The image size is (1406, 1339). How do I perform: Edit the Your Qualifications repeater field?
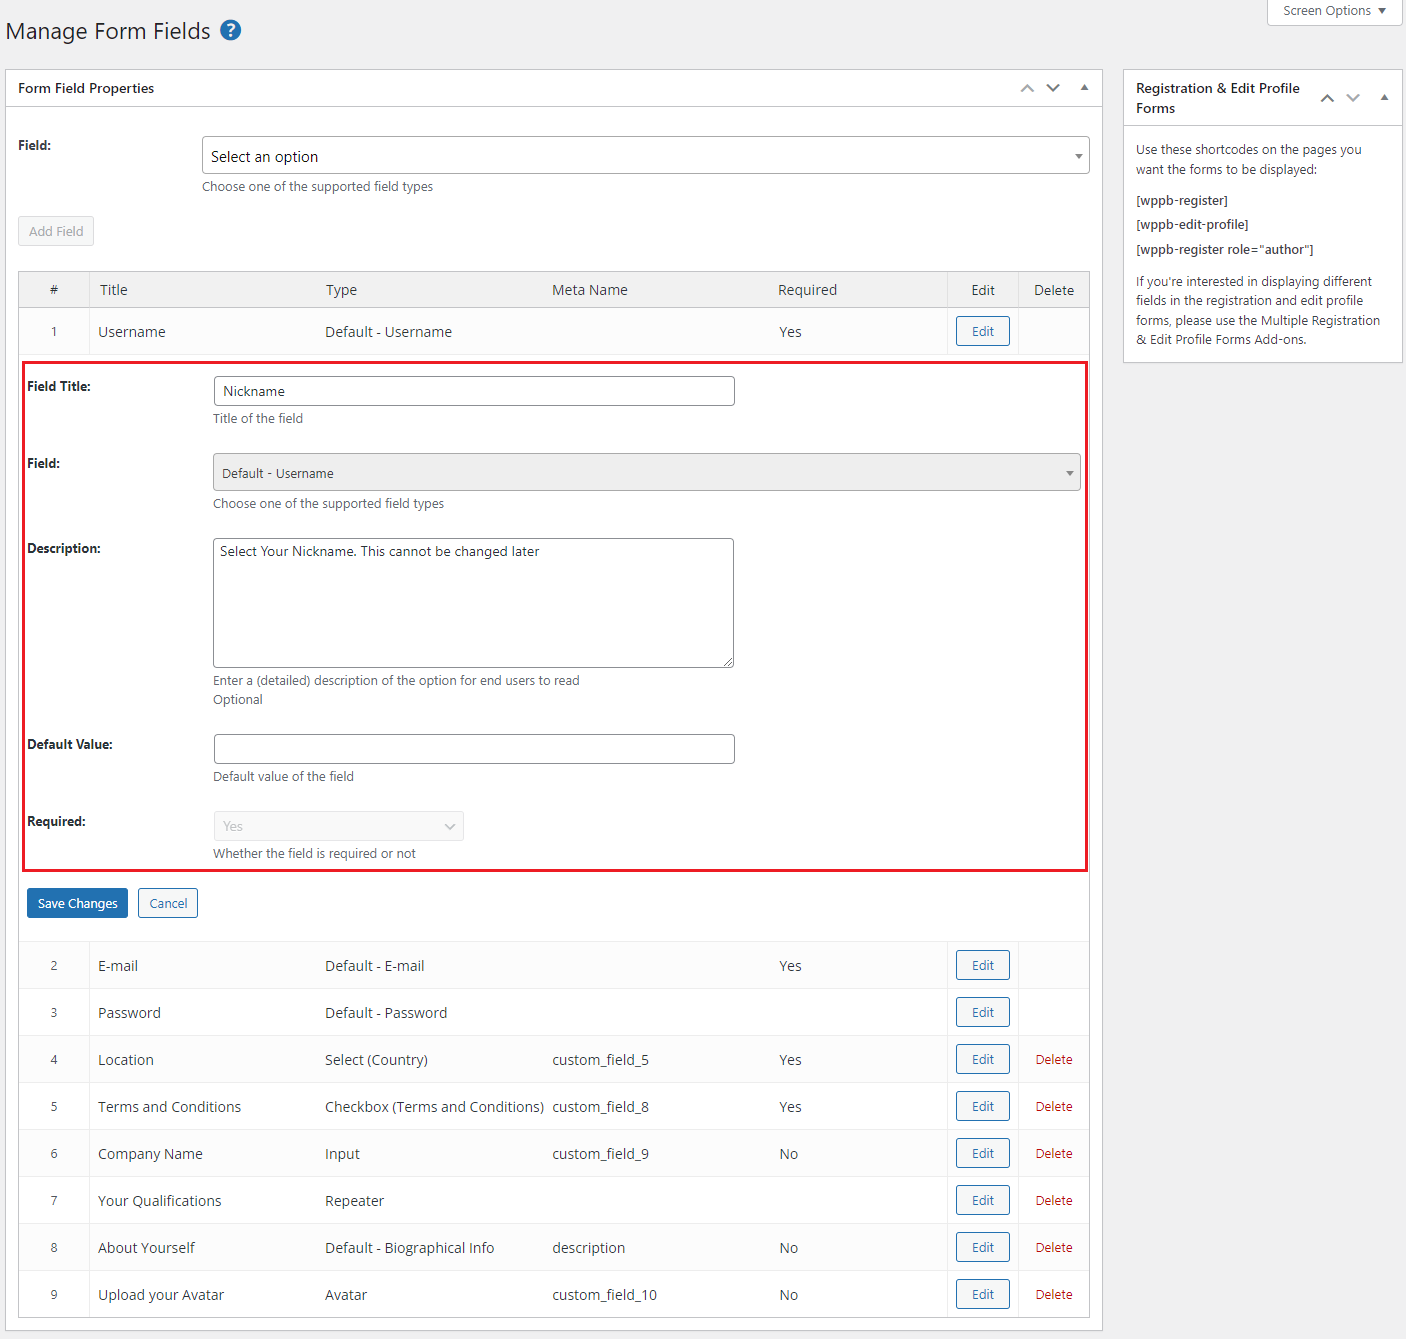click(x=982, y=1201)
